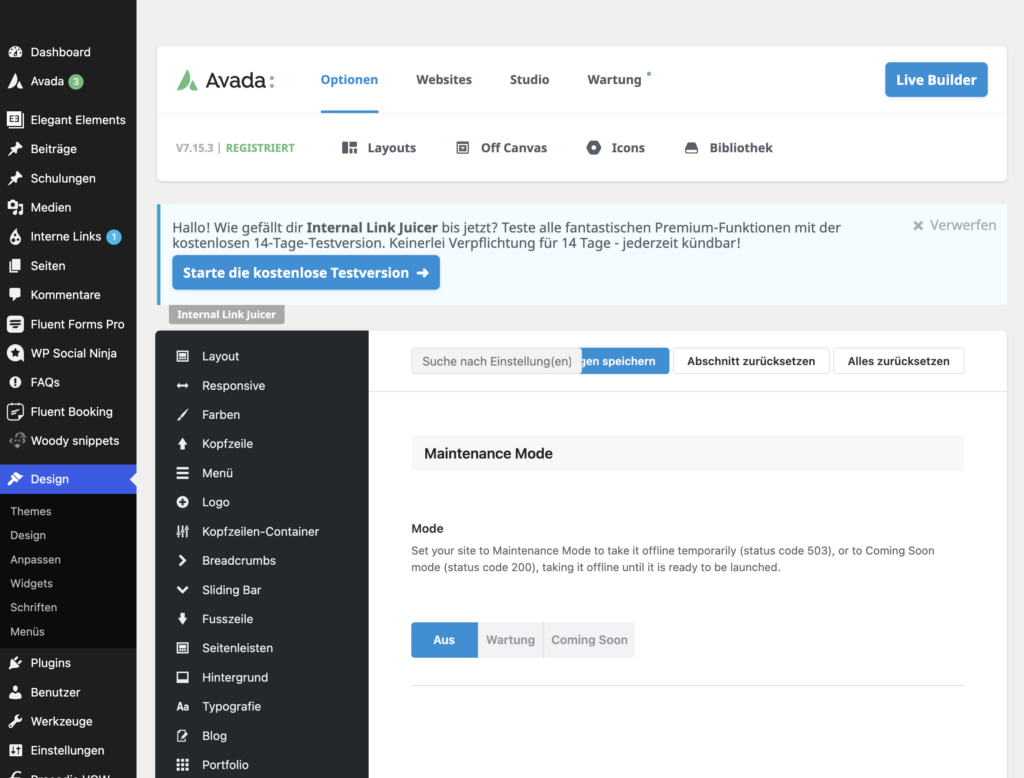Click the FAQs icon
The width and height of the screenshot is (1024, 778).
pyautogui.click(x=16, y=382)
